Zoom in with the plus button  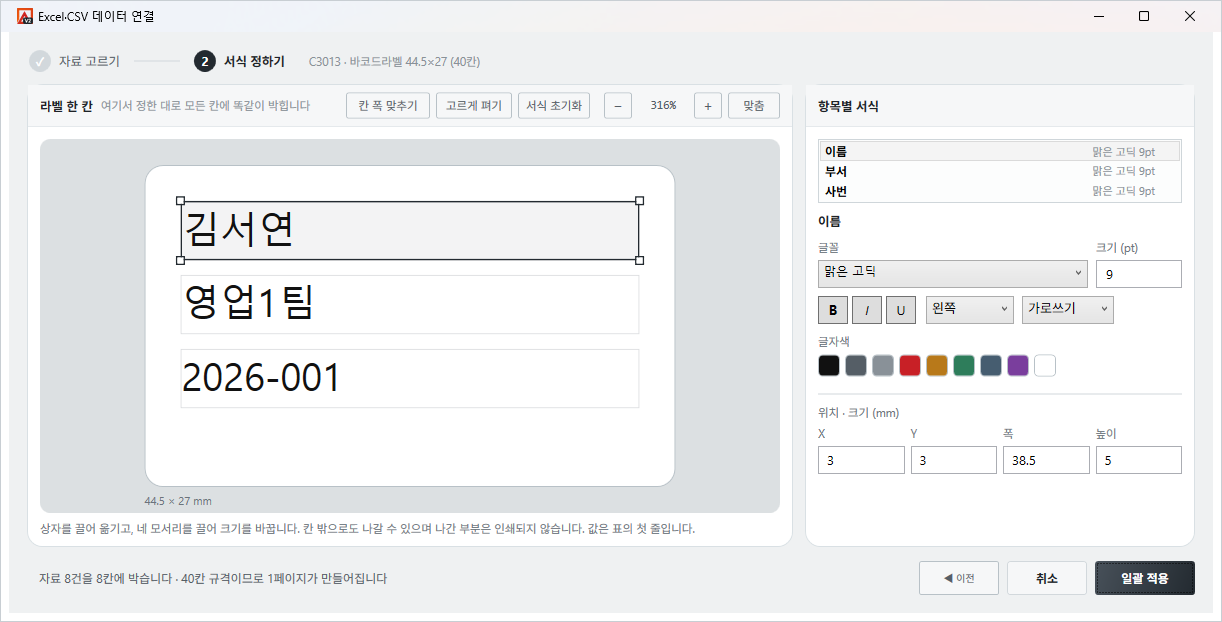coord(707,105)
